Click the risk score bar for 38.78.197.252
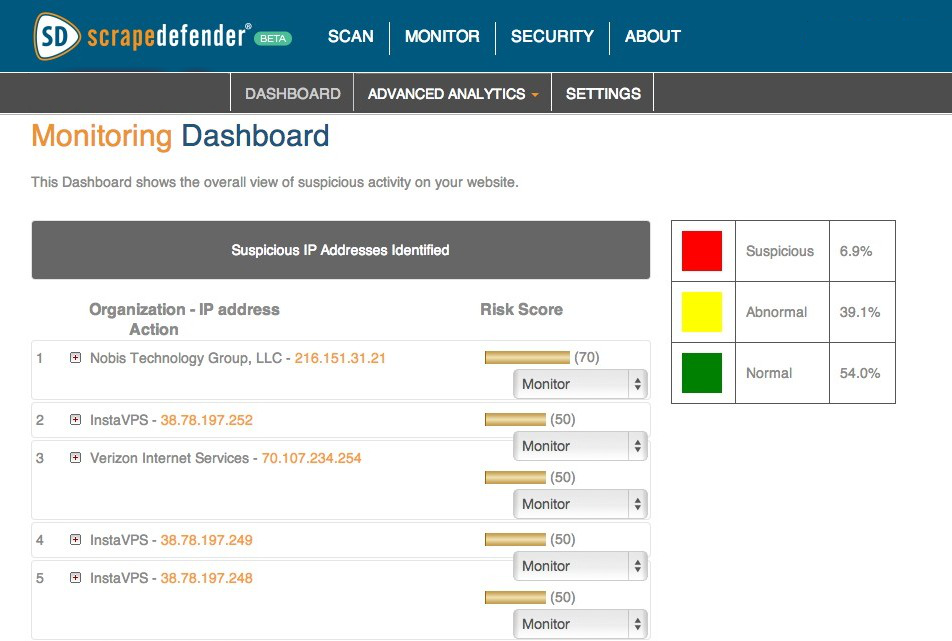This screenshot has width=952, height=641. 515,419
